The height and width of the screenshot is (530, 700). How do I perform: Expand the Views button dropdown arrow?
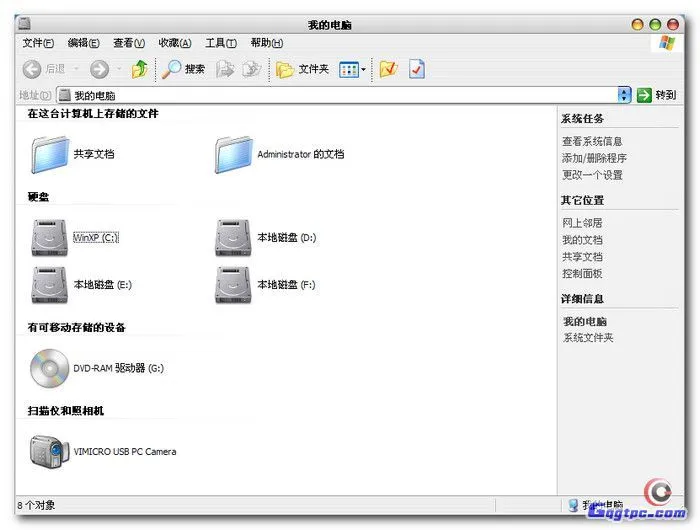363,70
